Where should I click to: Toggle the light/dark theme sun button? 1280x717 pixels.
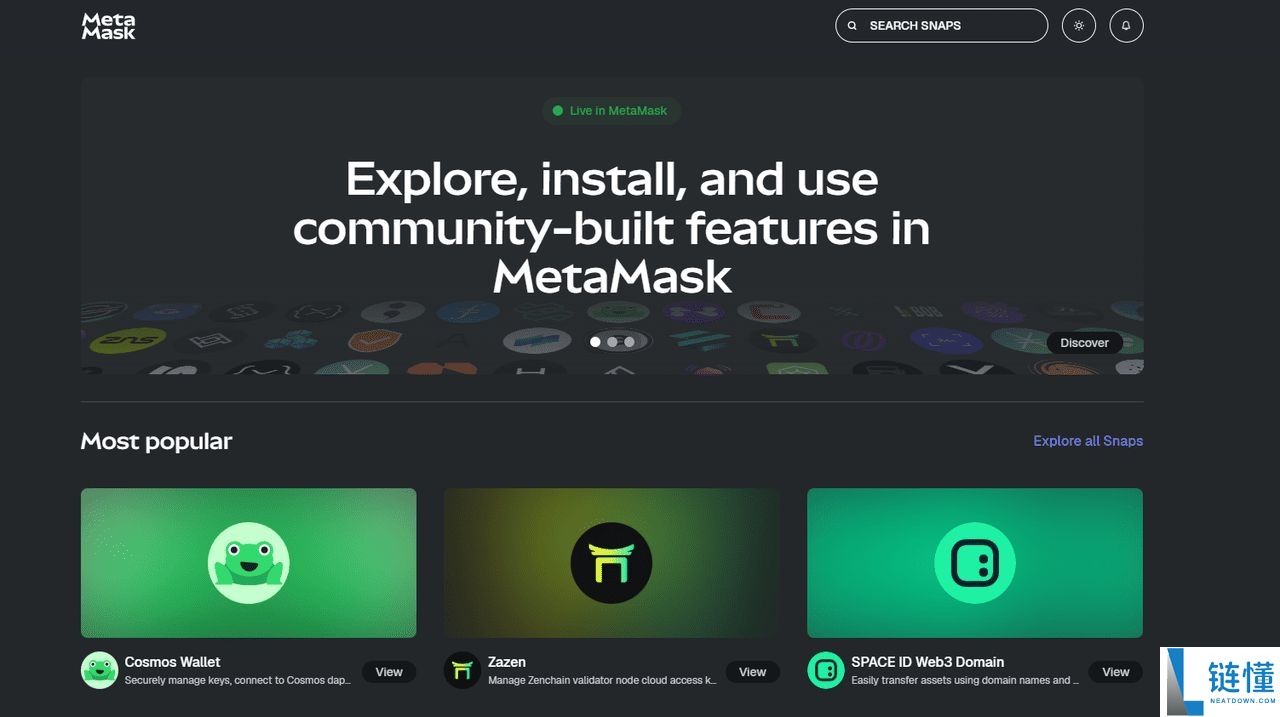click(x=1078, y=26)
